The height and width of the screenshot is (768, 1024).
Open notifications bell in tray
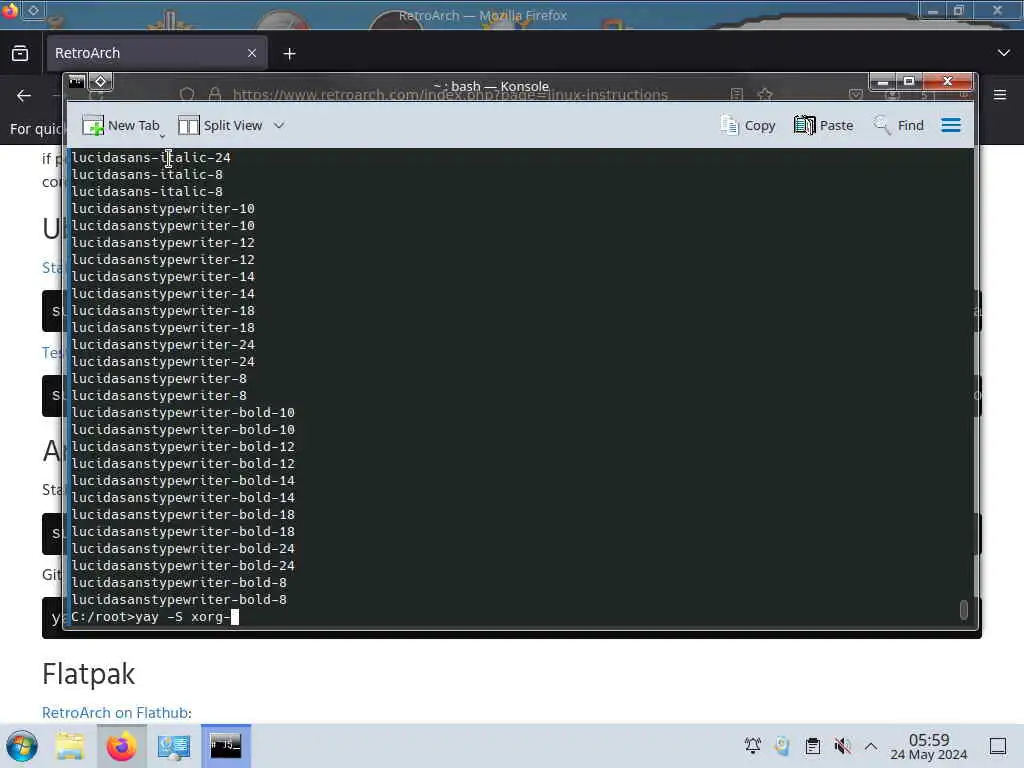(x=752, y=745)
